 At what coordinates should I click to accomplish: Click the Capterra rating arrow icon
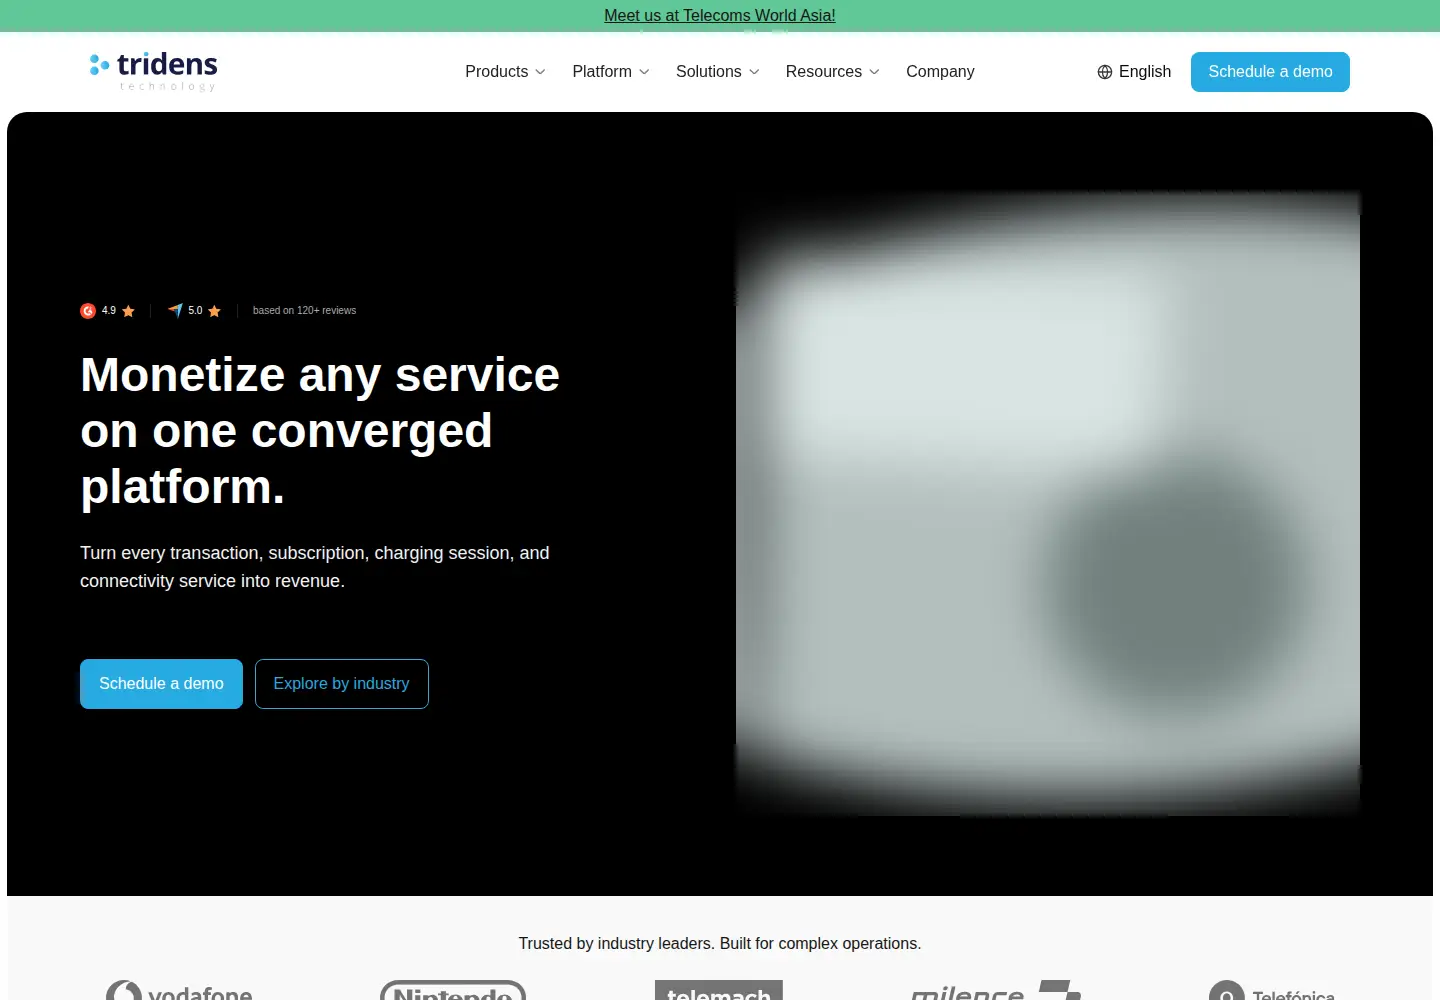click(175, 311)
